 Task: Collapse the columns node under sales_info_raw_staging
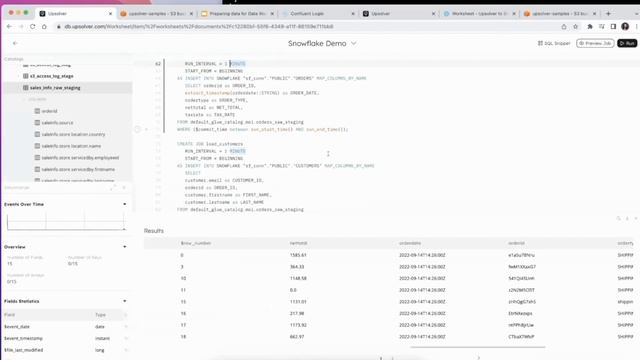coord(24,99)
